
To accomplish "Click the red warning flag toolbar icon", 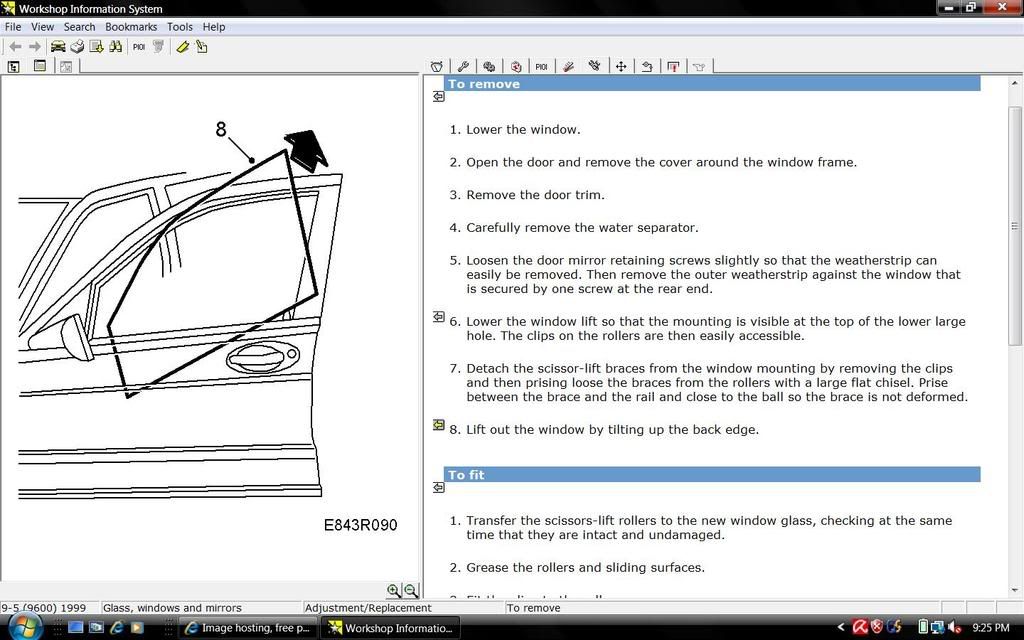I will tap(673, 66).
